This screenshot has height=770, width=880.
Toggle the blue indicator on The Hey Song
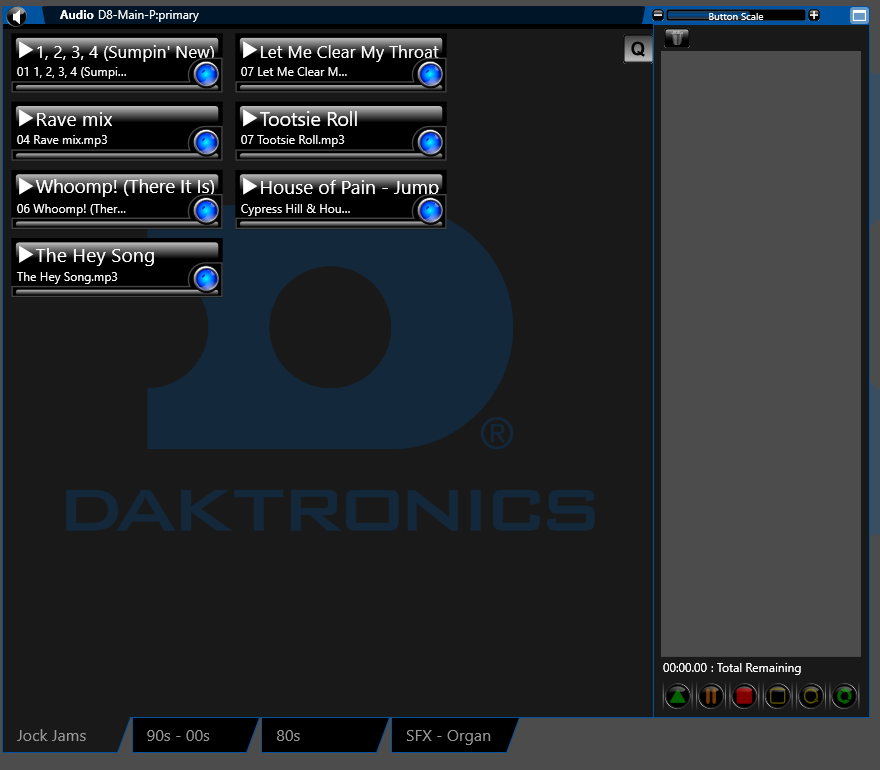pyautogui.click(x=205, y=279)
